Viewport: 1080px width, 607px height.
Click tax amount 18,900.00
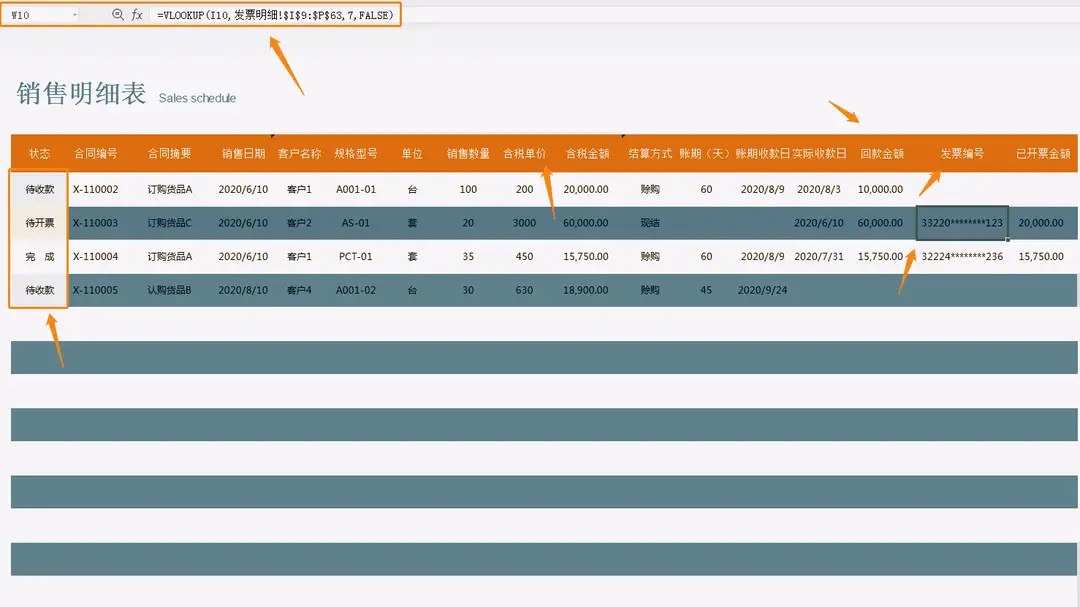coord(586,290)
